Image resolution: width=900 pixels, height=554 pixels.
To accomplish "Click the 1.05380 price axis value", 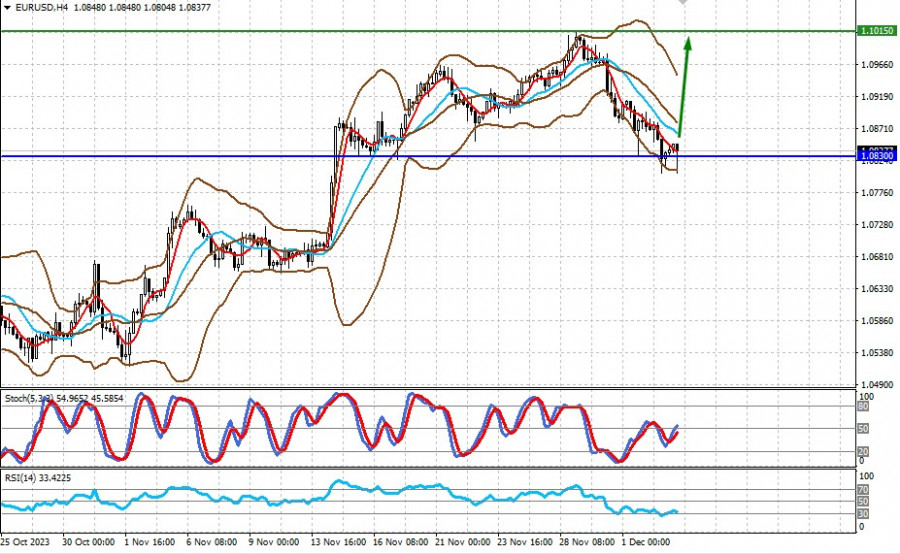I will click(x=878, y=352).
